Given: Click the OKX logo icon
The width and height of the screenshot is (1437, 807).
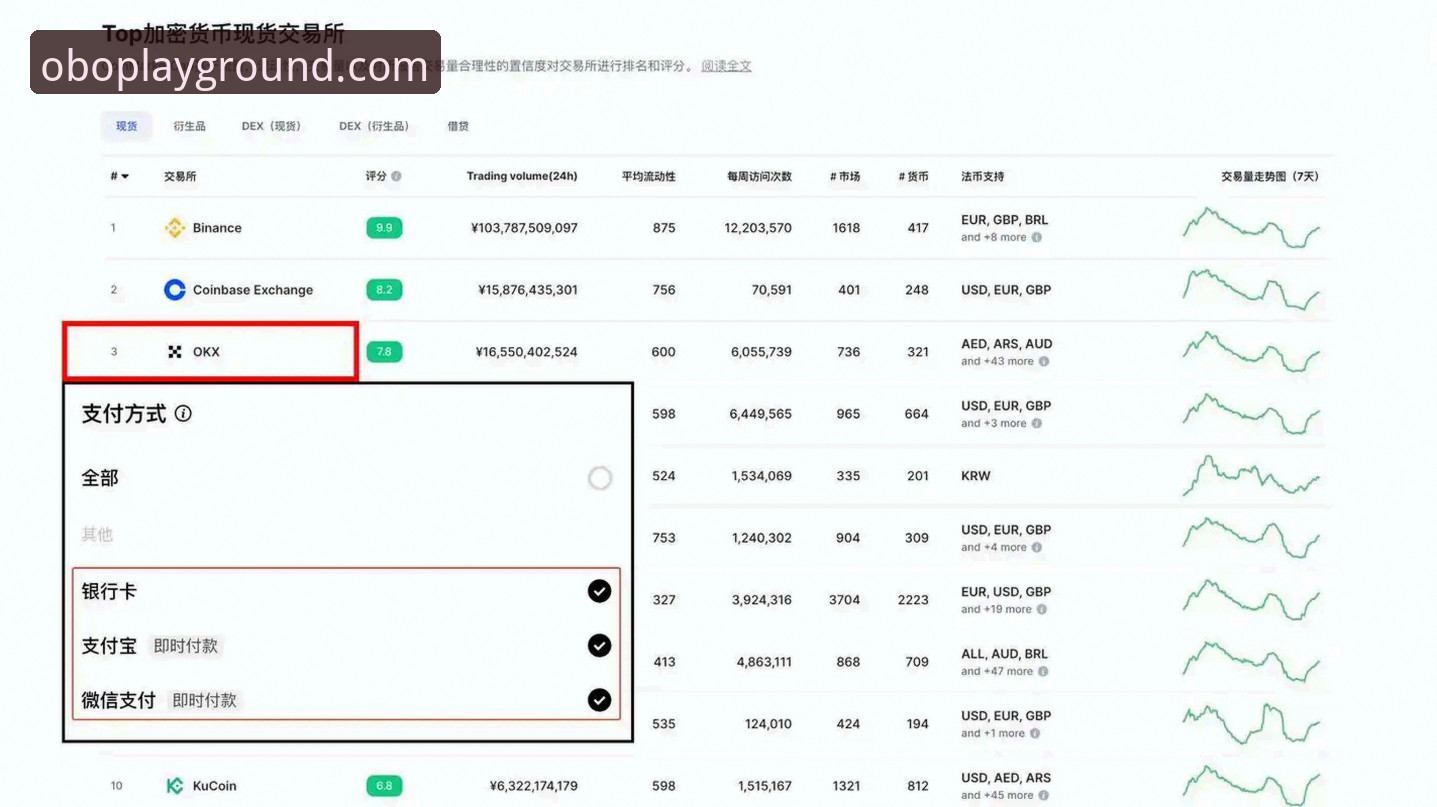Looking at the screenshot, I should pos(175,352).
